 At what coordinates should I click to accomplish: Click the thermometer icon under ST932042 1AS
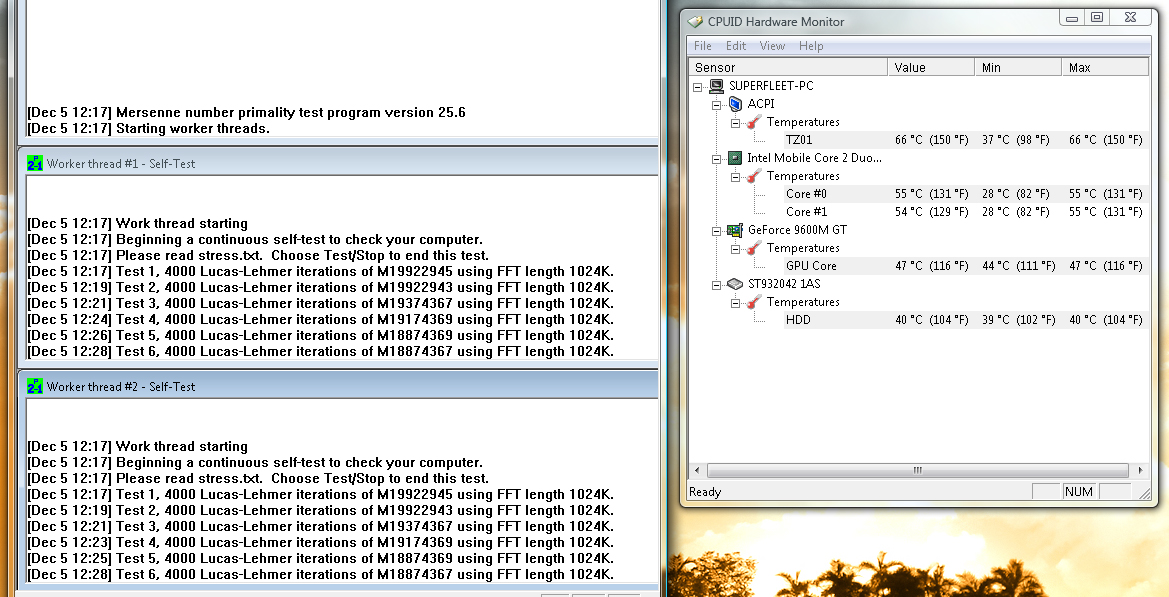coord(754,302)
